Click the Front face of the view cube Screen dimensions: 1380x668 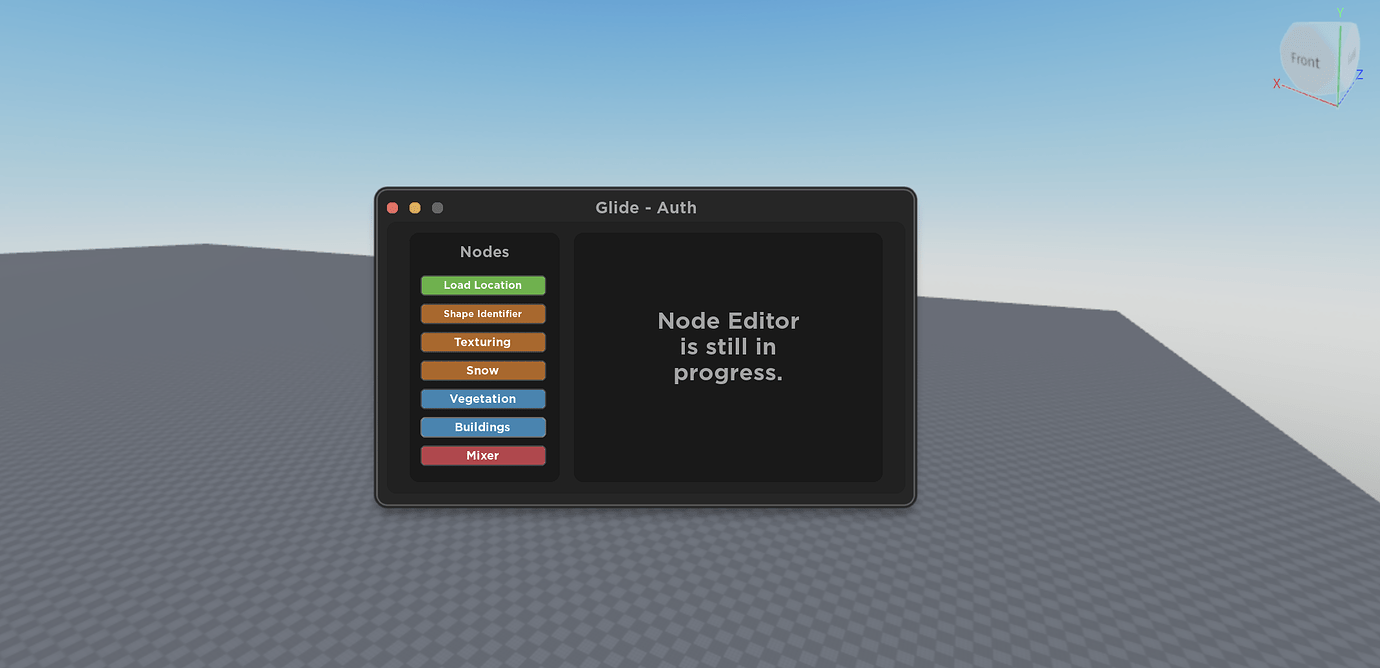(1305, 60)
